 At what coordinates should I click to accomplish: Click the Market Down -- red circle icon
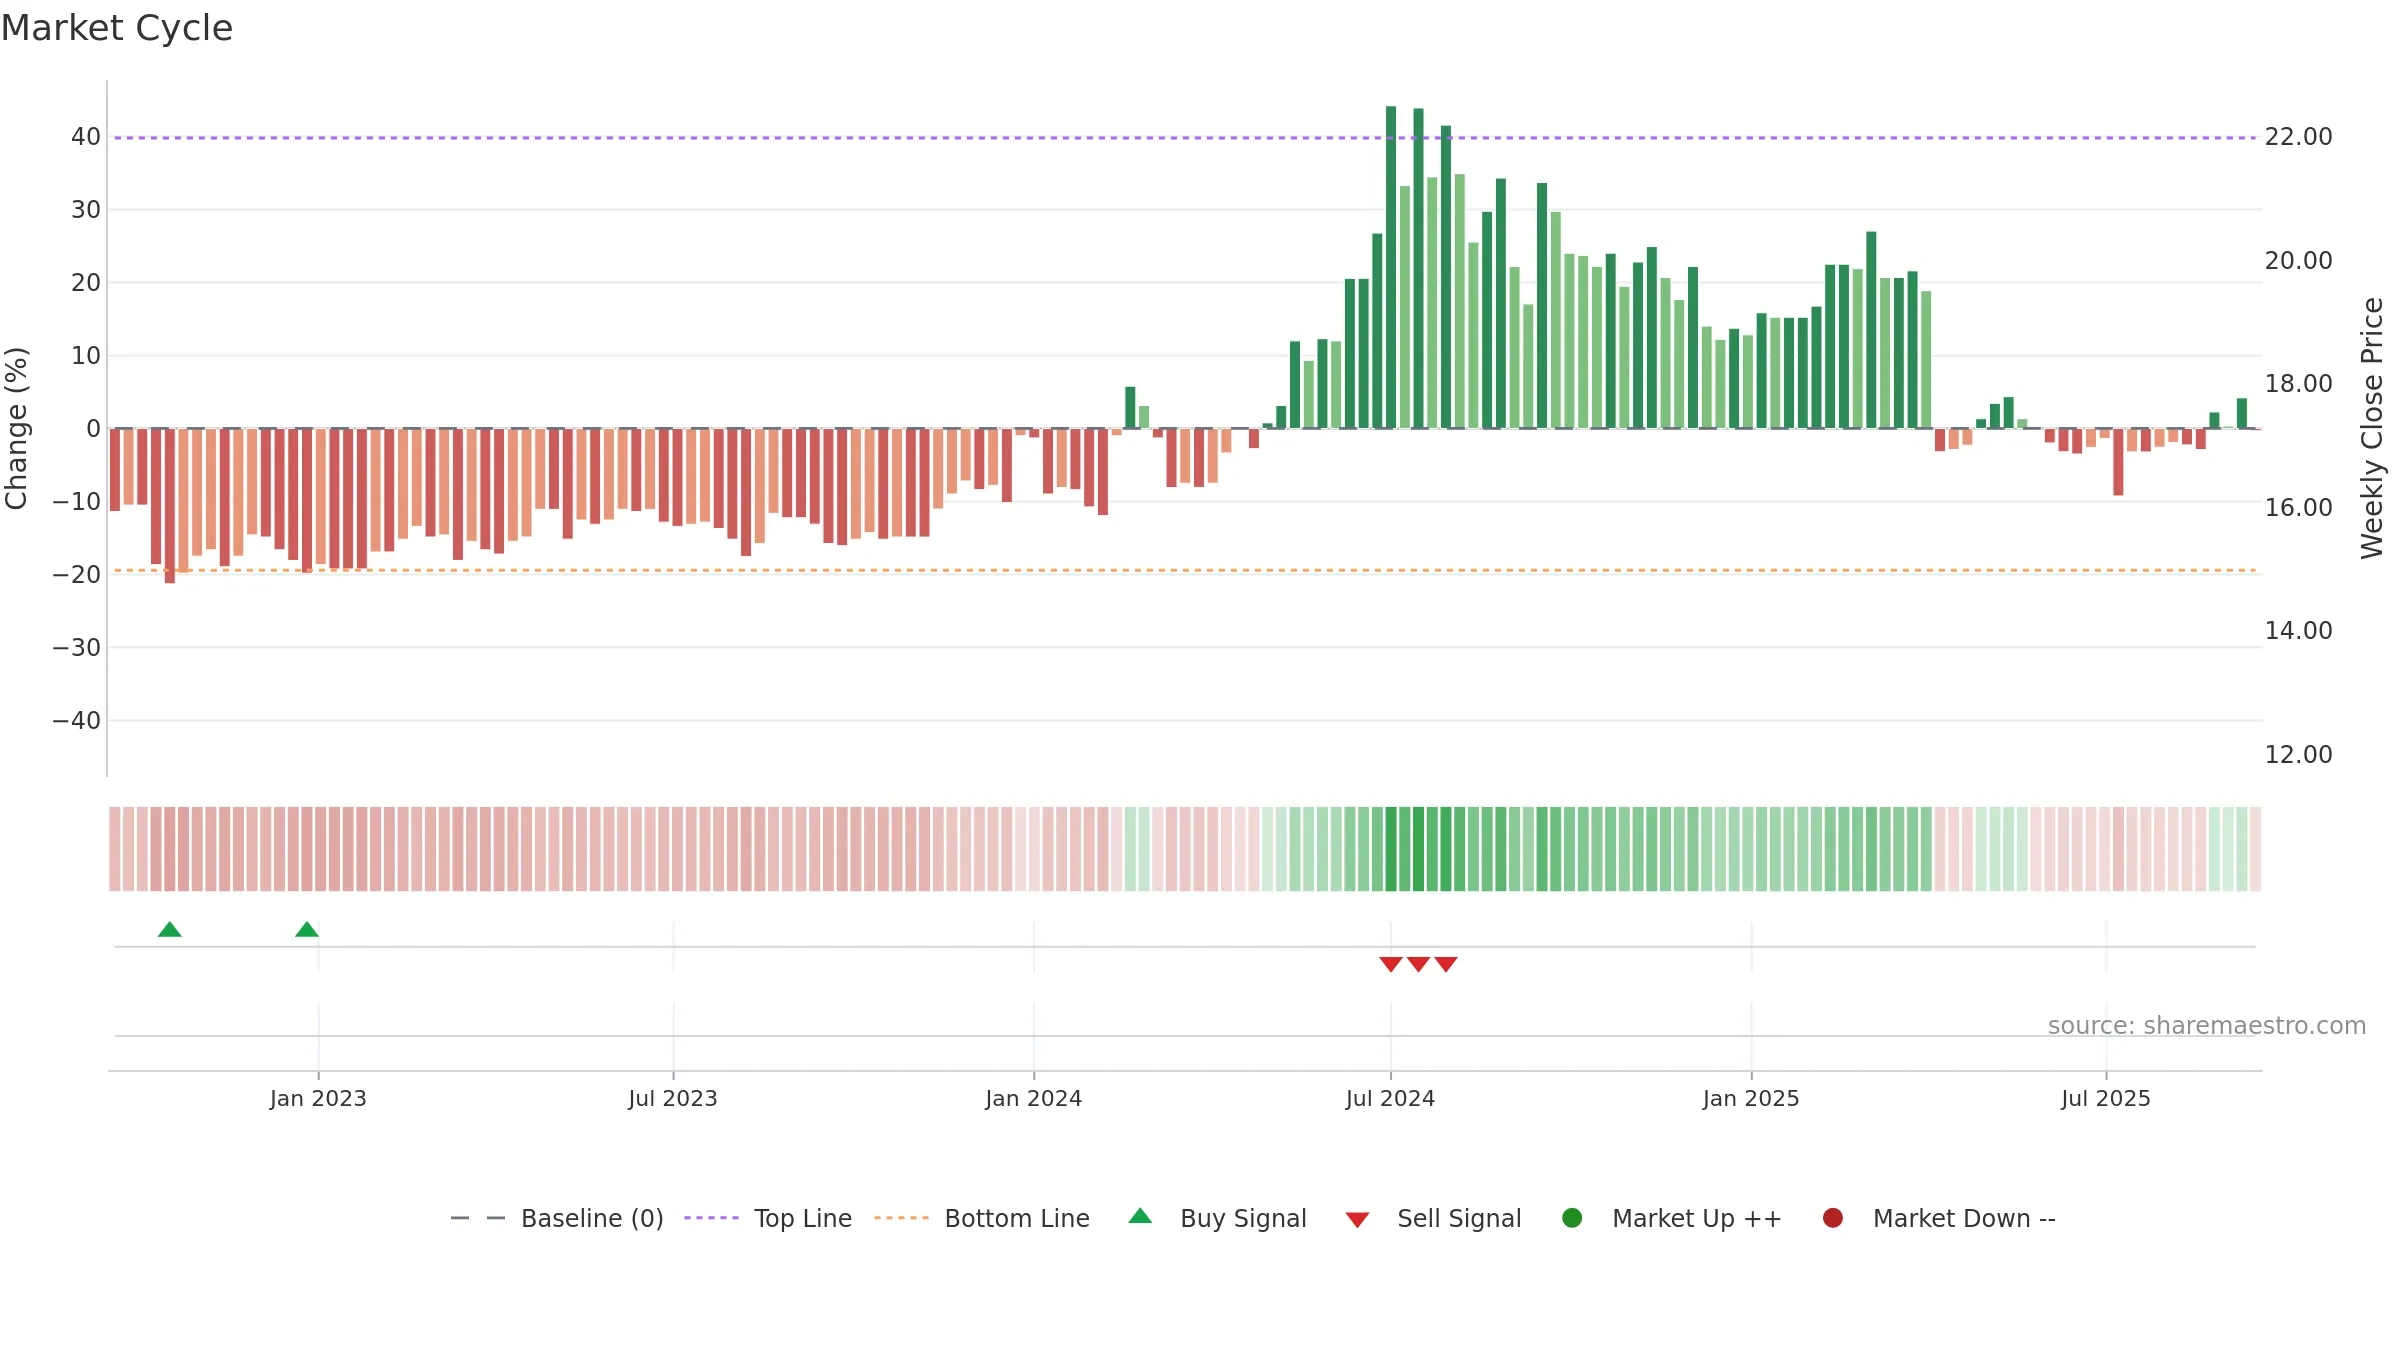pos(1833,1218)
